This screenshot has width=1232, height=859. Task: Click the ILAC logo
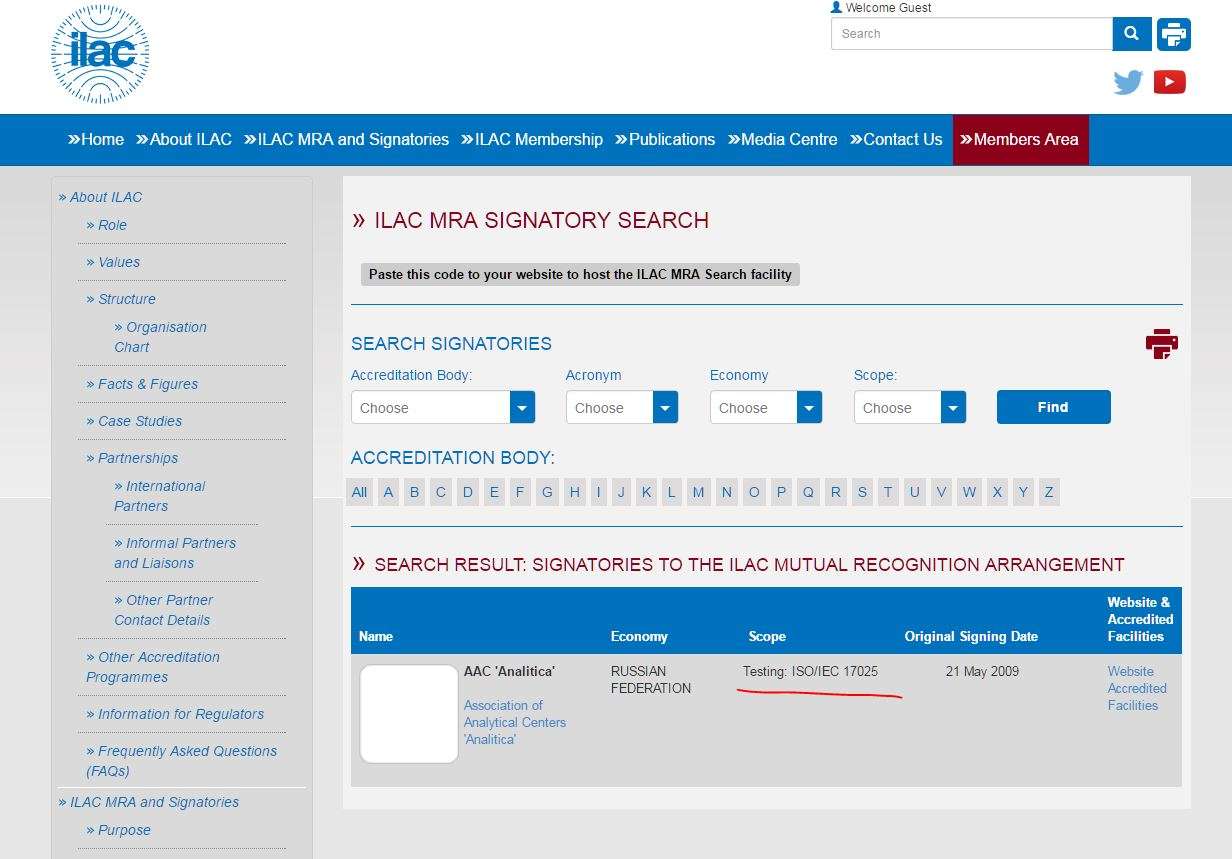pyautogui.click(x=100, y=54)
